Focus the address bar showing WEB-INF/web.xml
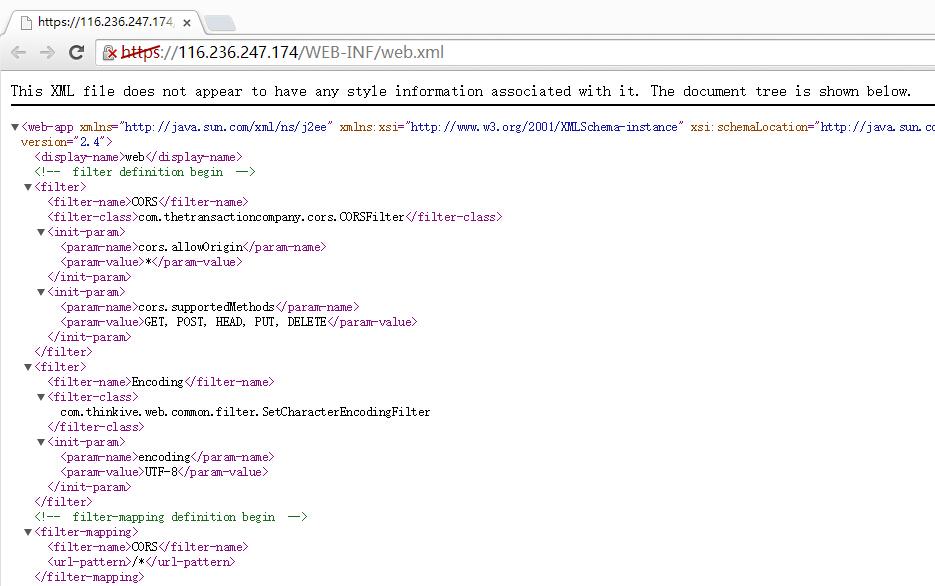935x586 pixels. point(515,52)
